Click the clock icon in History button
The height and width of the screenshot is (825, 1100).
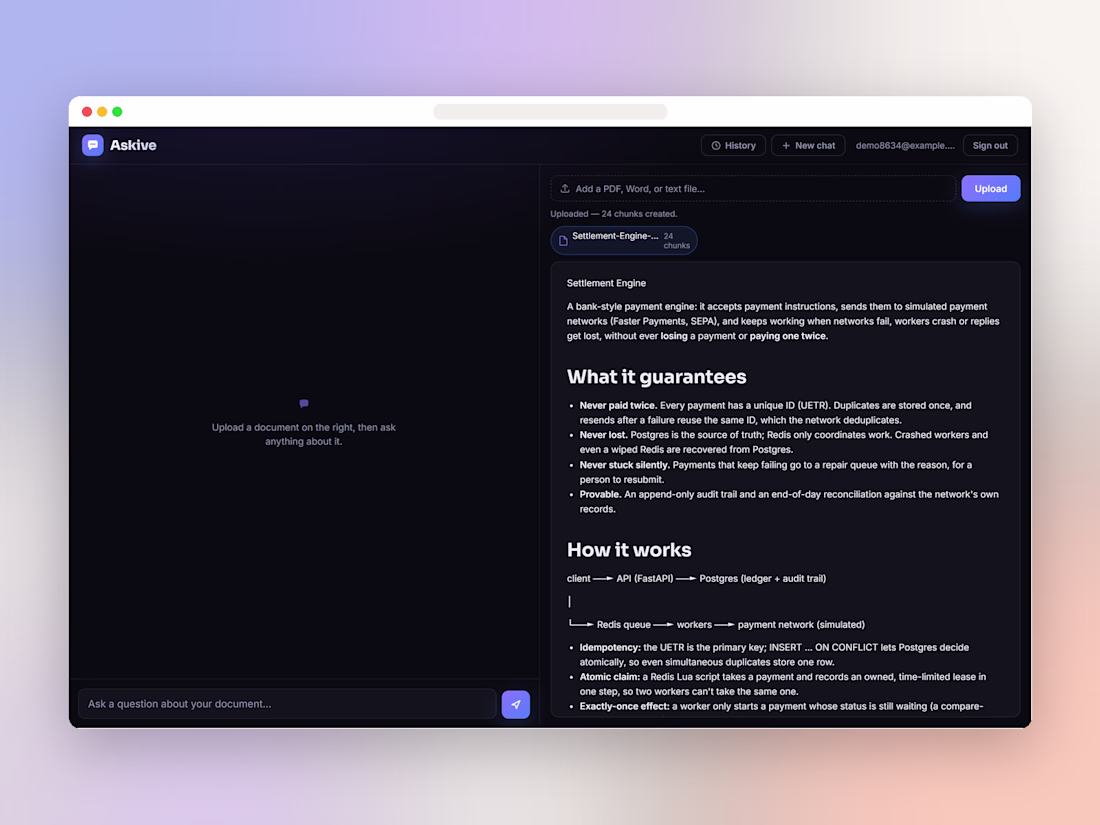(x=716, y=146)
